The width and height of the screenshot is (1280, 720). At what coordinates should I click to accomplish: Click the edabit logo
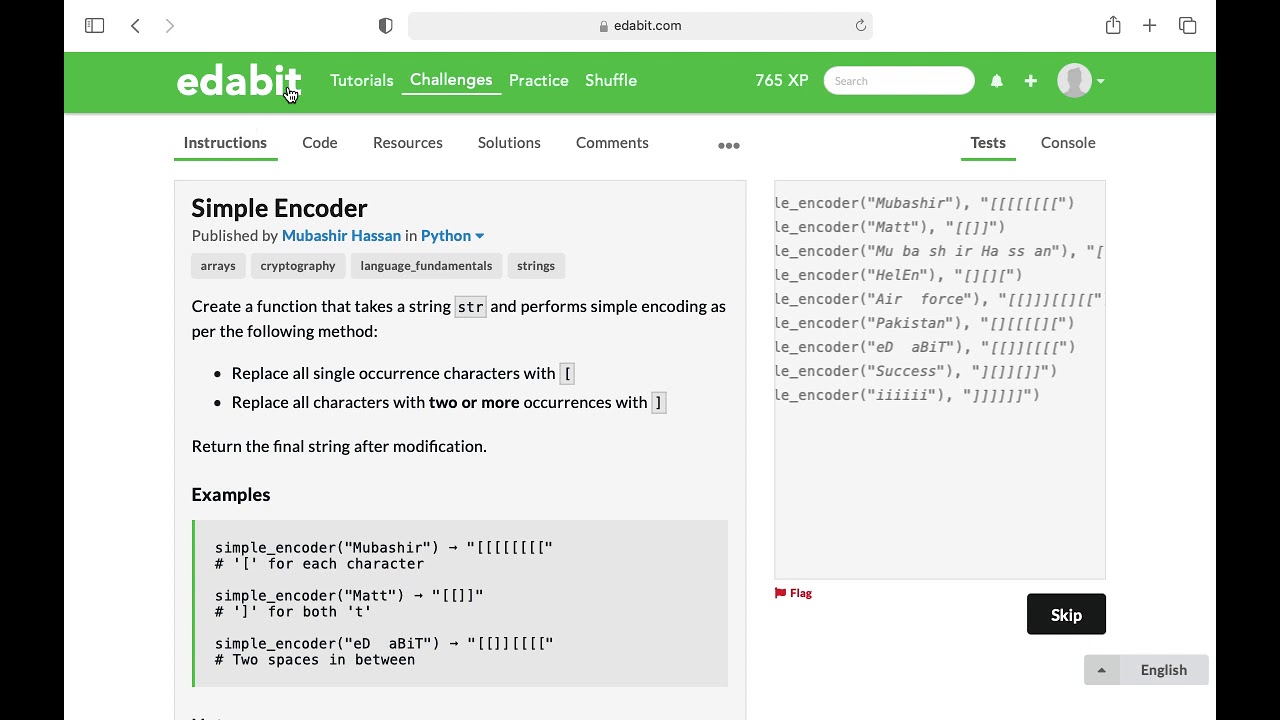coord(238,81)
